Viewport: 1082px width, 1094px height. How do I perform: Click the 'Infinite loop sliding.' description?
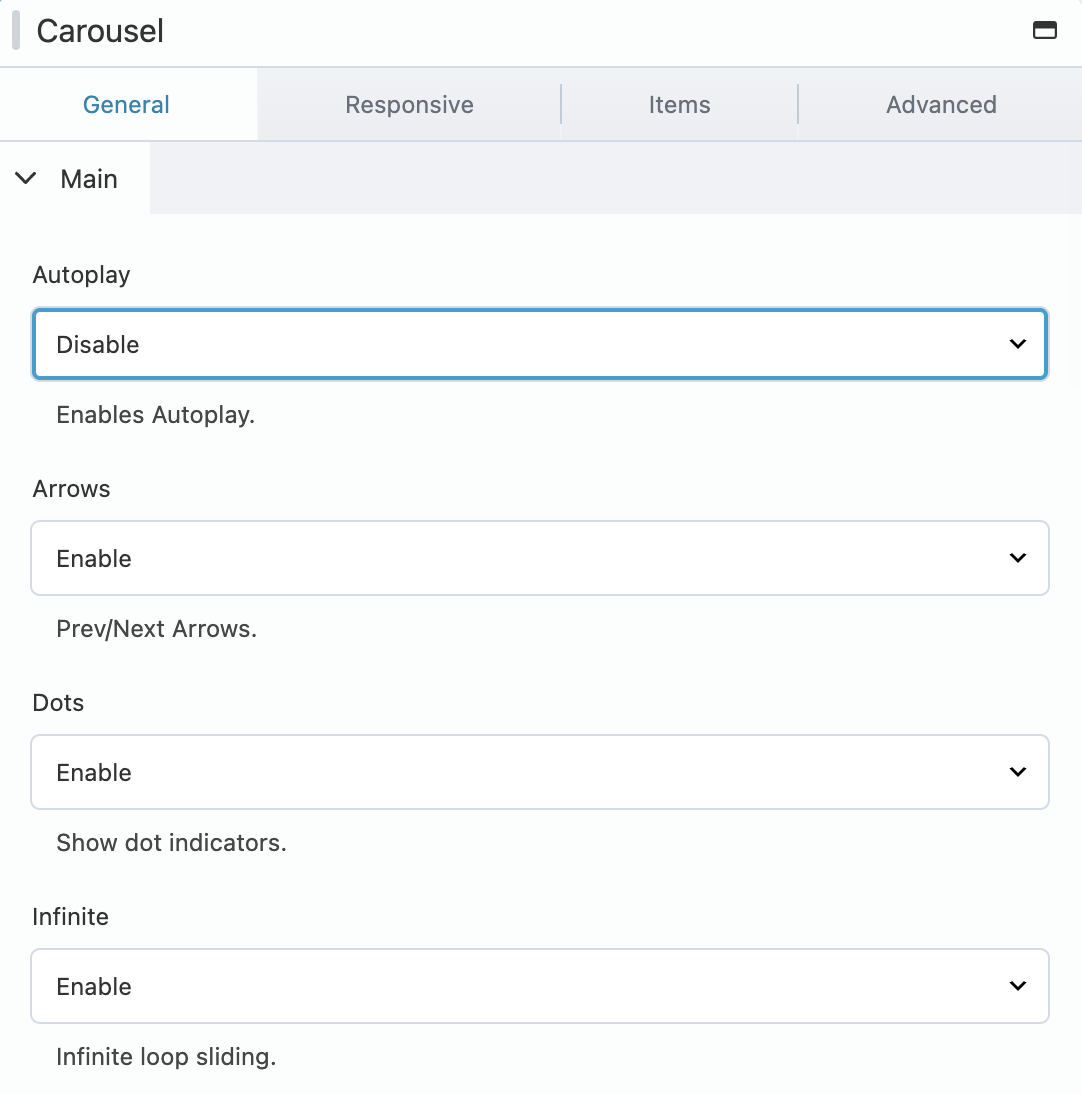coord(166,1057)
